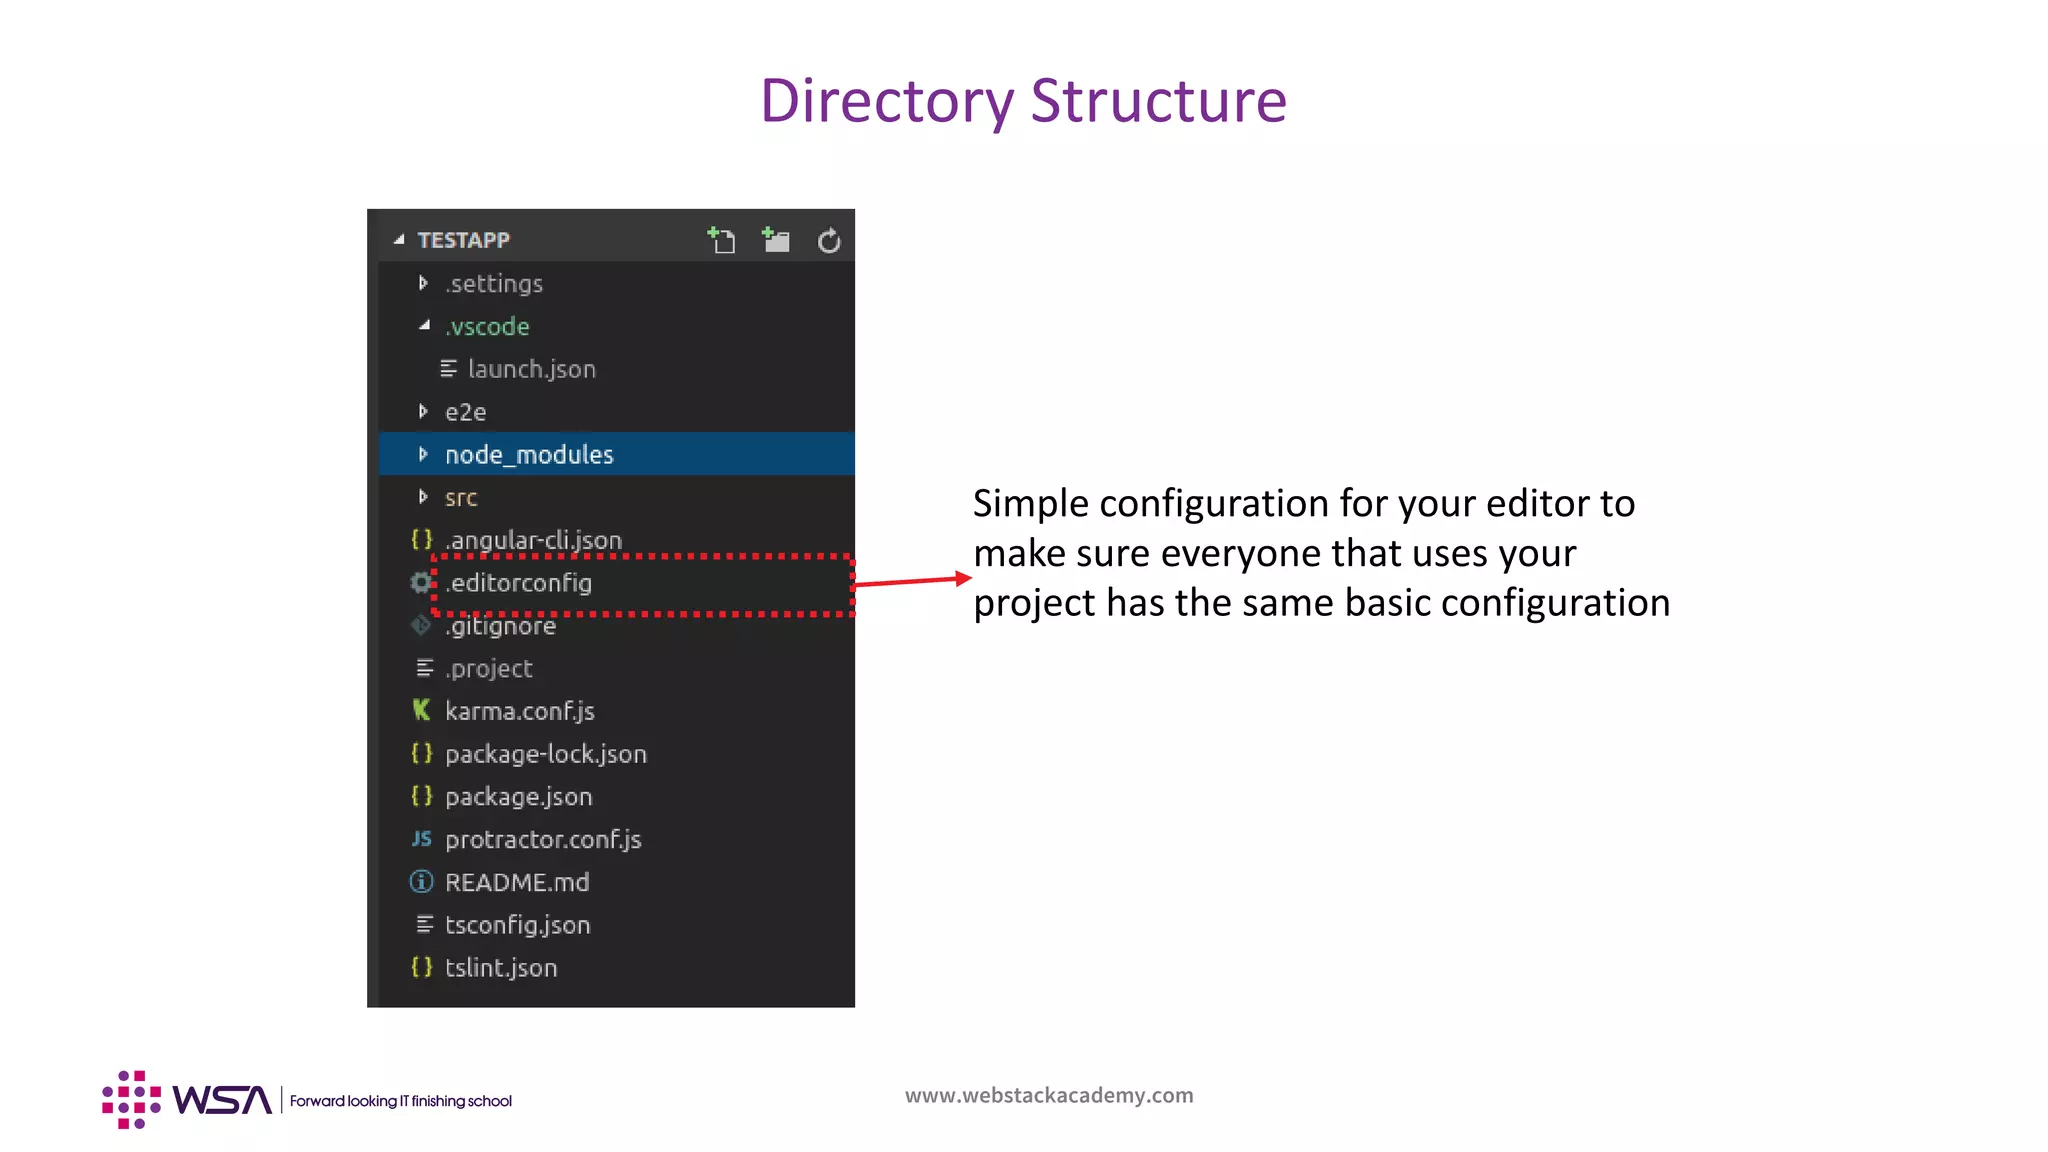This screenshot has height=1152, width=2048.
Task: Collapse the TESTAPP root folder arrow
Action: (399, 240)
